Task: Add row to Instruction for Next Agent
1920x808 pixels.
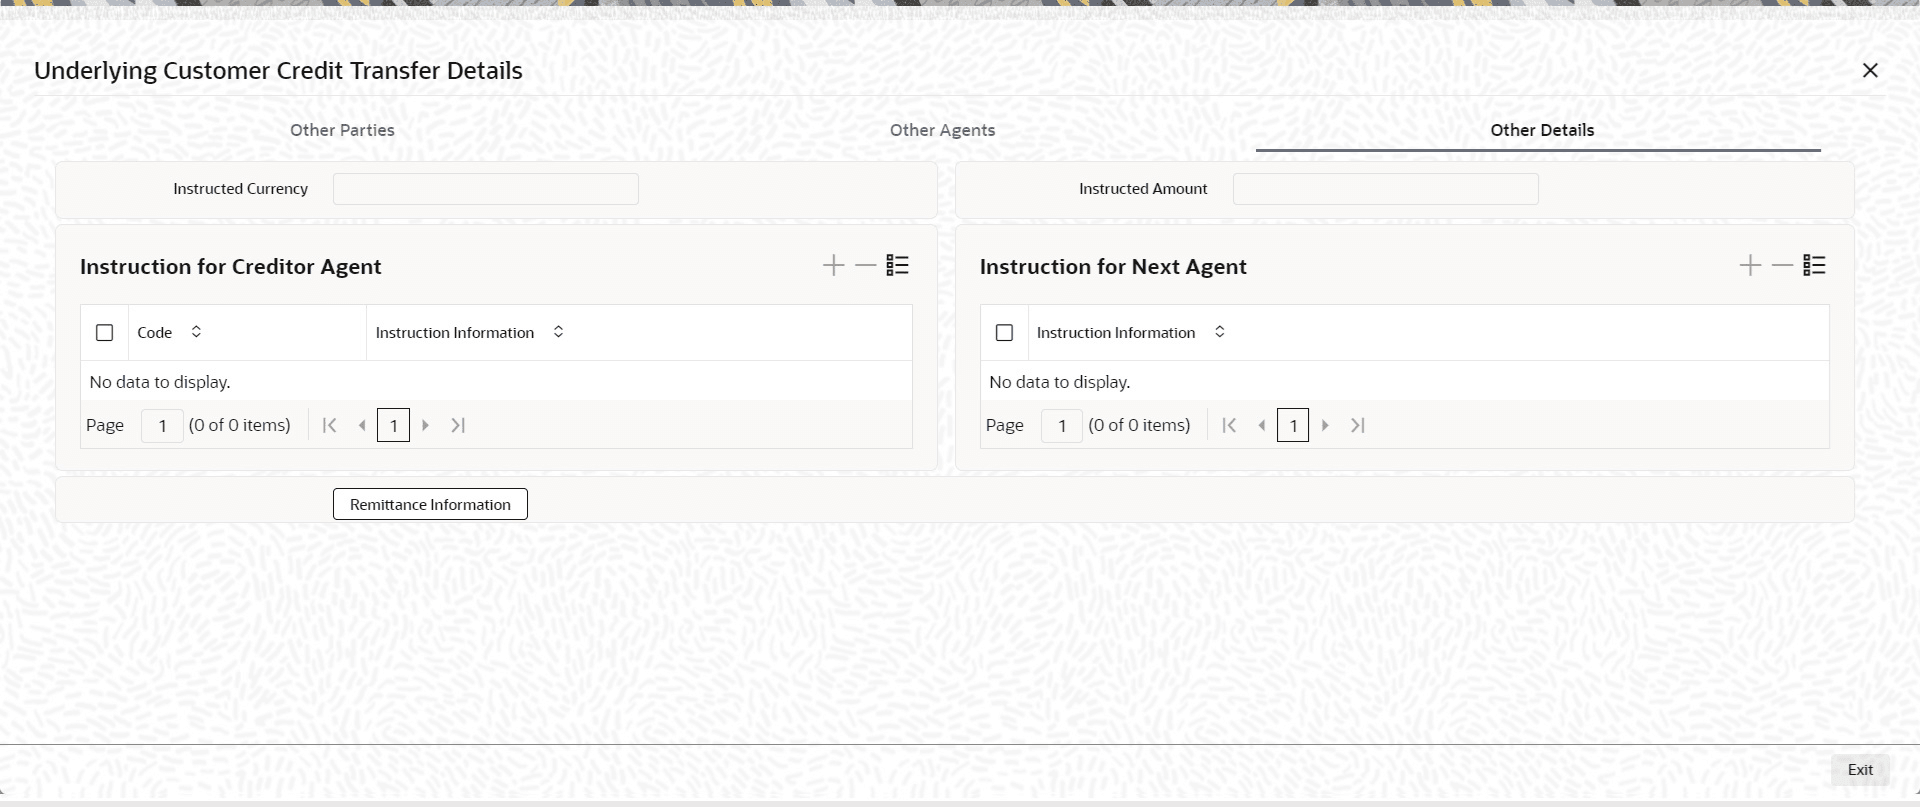Action: point(1750,266)
